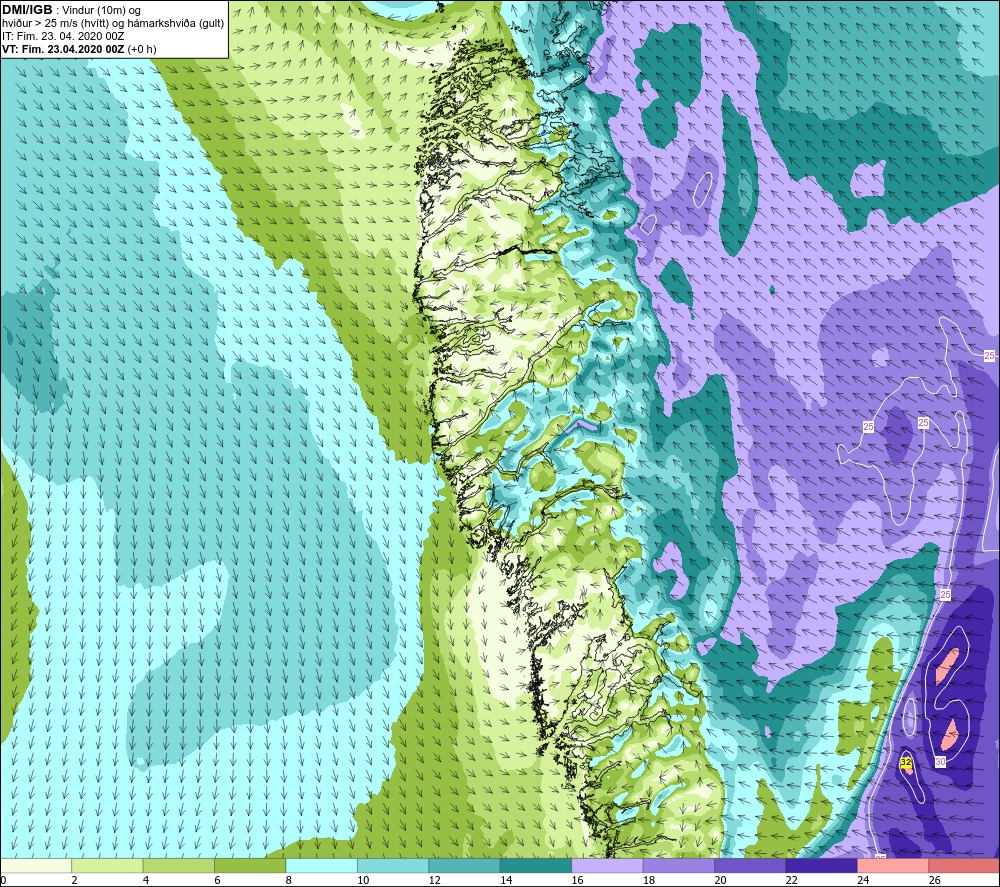Select the 18–20 m/s purple legend swatch
Screen dimensions: 1000x887
point(679,865)
